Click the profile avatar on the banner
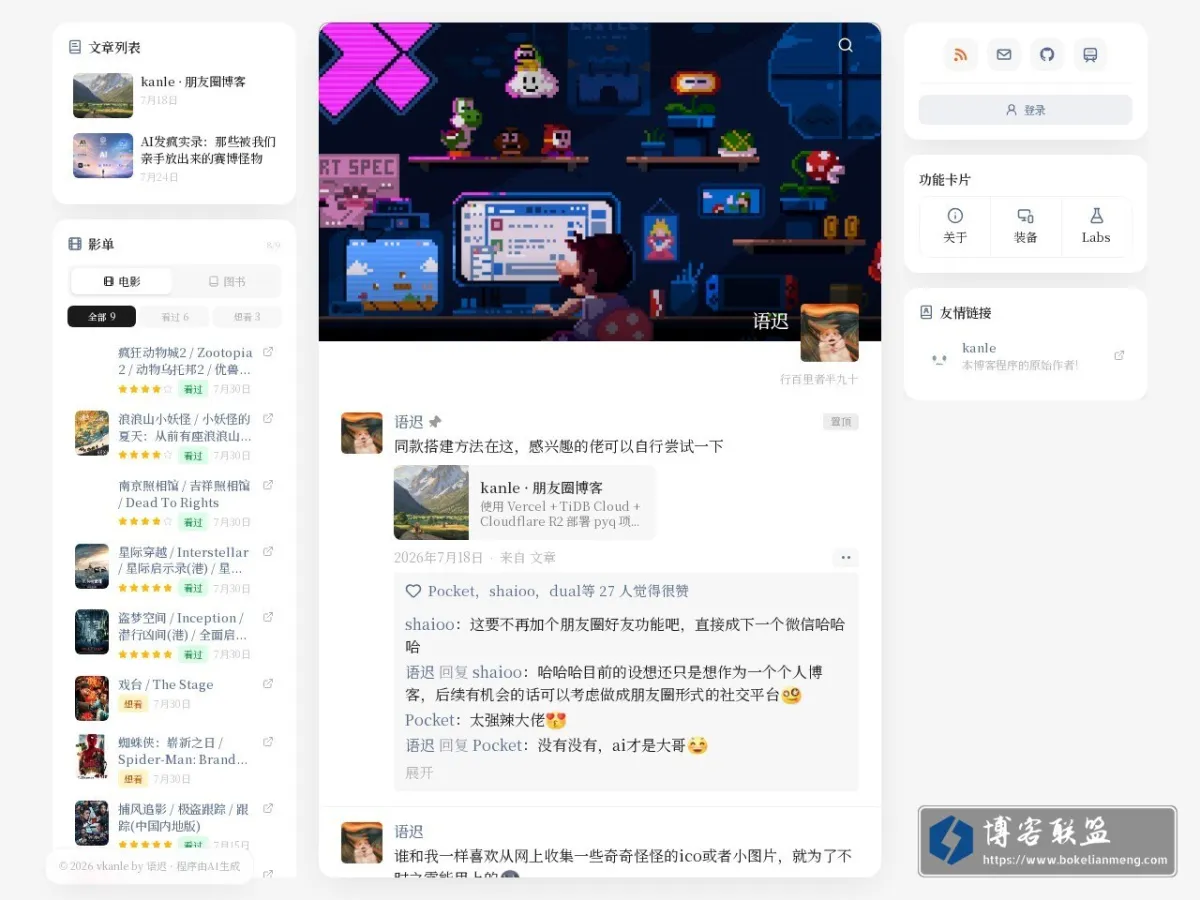The image size is (1200, 900). click(x=830, y=333)
